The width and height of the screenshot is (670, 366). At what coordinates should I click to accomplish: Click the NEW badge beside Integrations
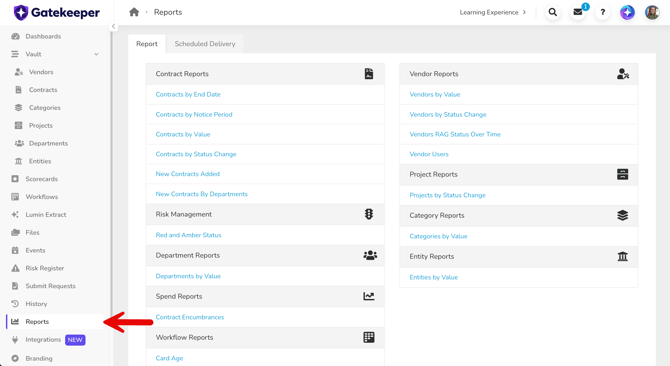point(75,340)
